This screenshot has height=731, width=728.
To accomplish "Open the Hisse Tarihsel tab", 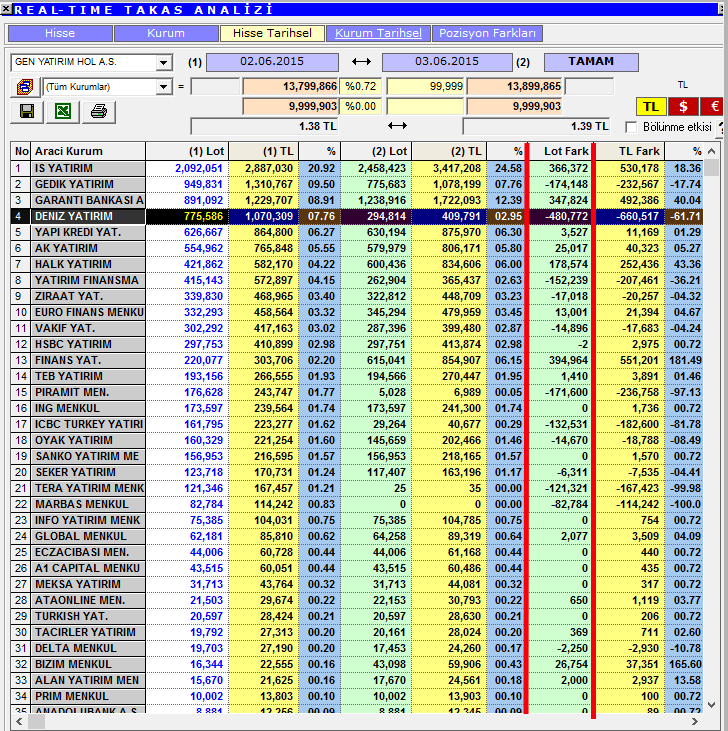I will click(272, 33).
